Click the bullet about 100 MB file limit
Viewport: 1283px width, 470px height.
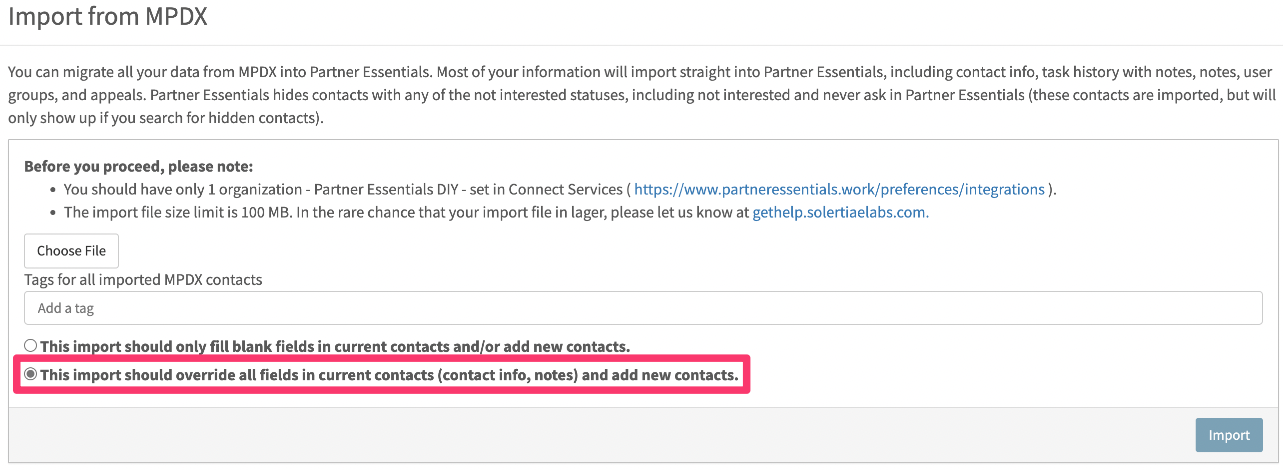(496, 212)
